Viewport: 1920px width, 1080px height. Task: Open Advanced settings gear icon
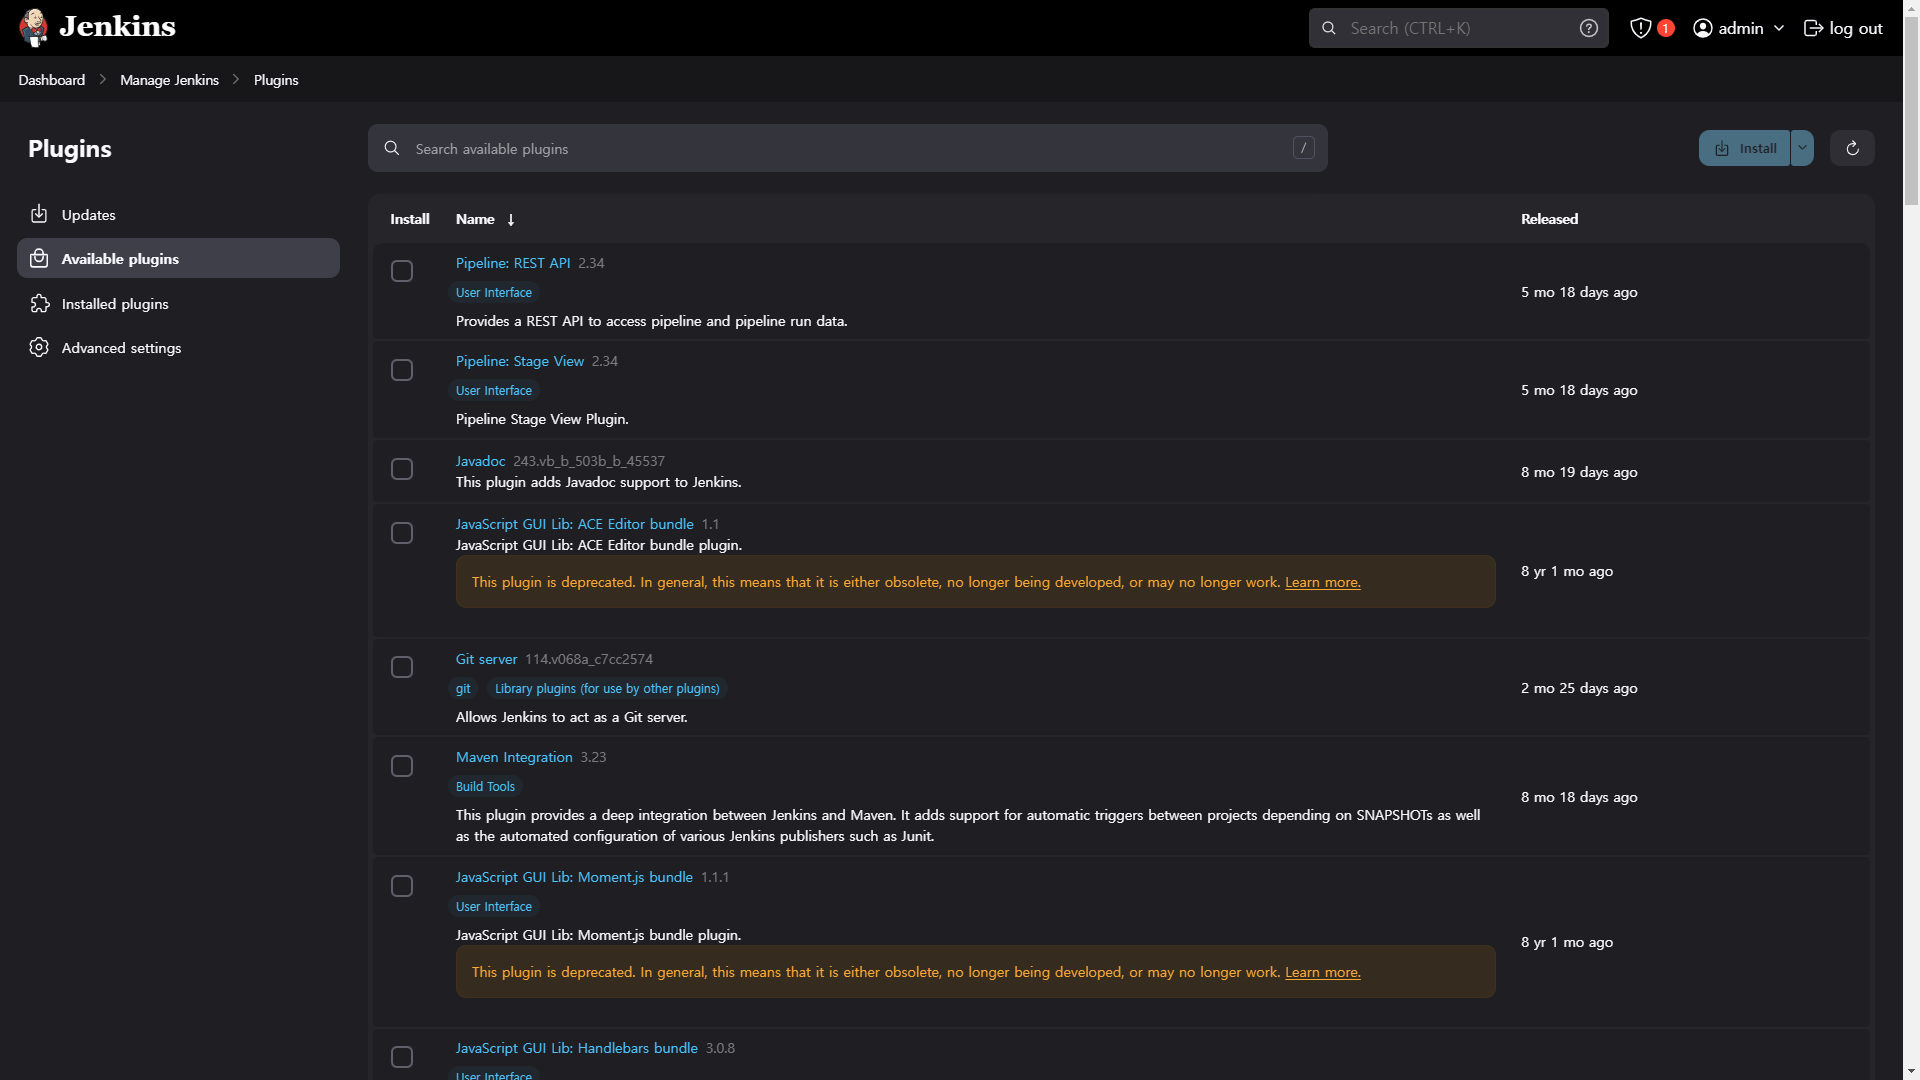39,347
